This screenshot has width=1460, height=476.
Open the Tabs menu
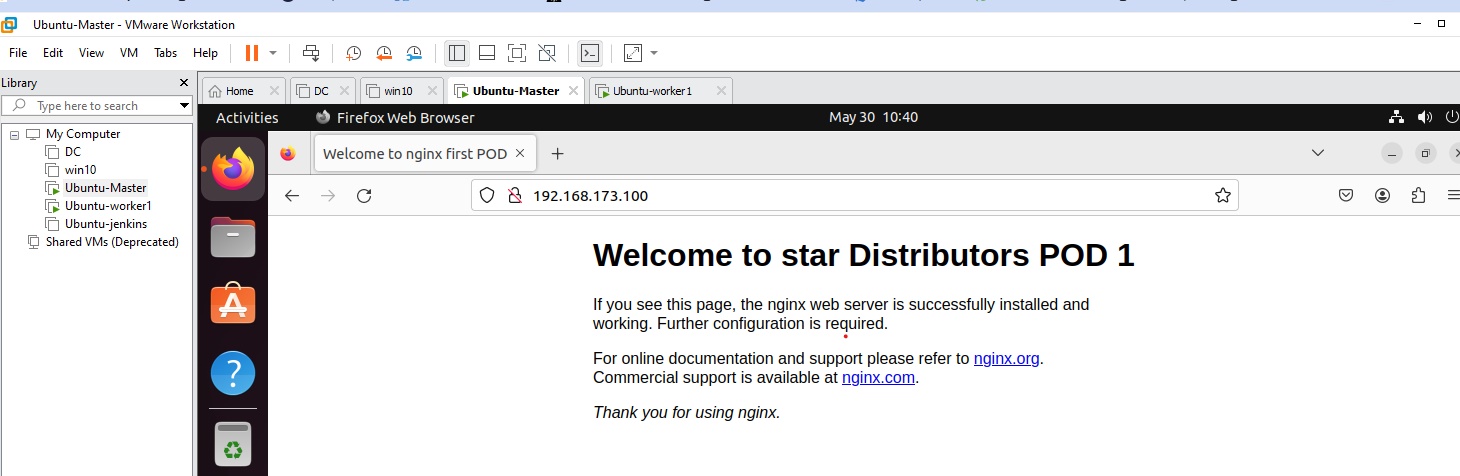coord(166,53)
